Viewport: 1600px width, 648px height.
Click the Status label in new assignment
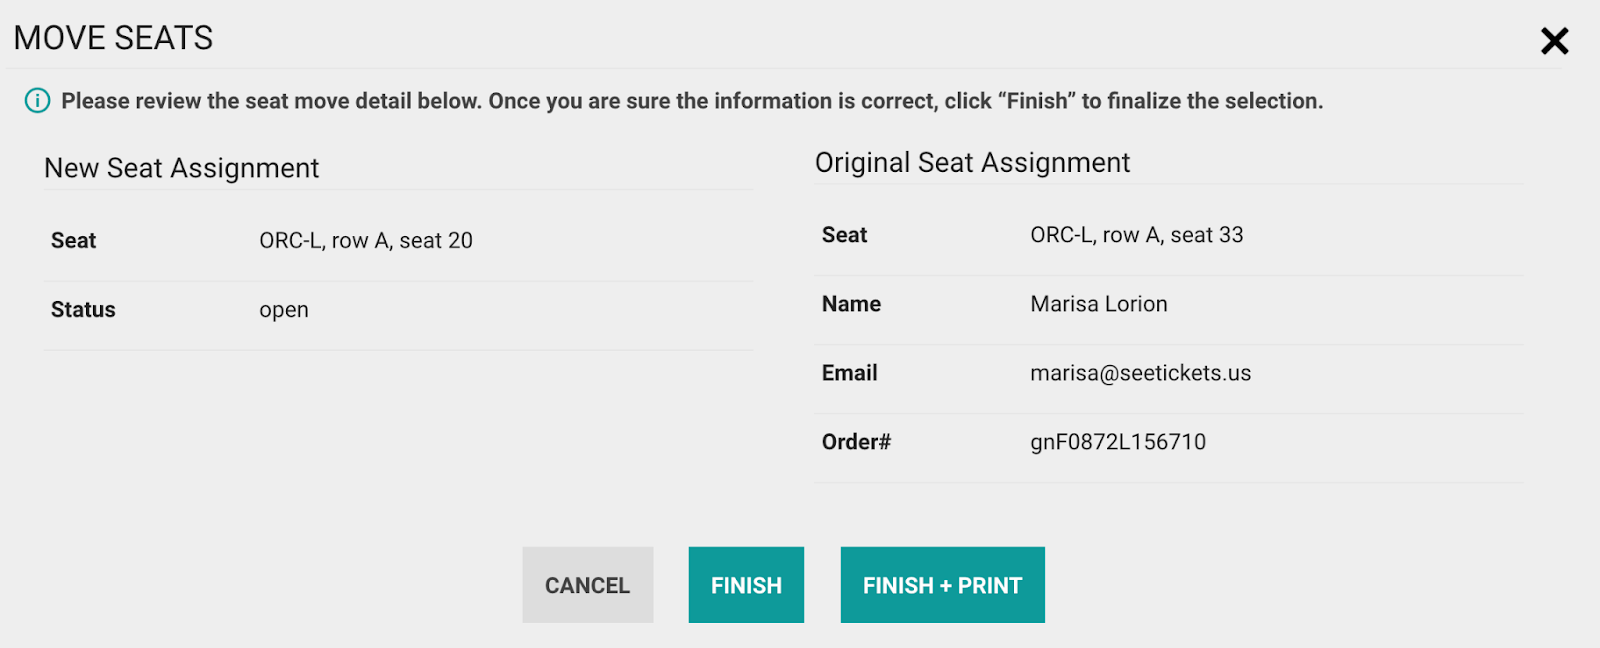(x=83, y=310)
